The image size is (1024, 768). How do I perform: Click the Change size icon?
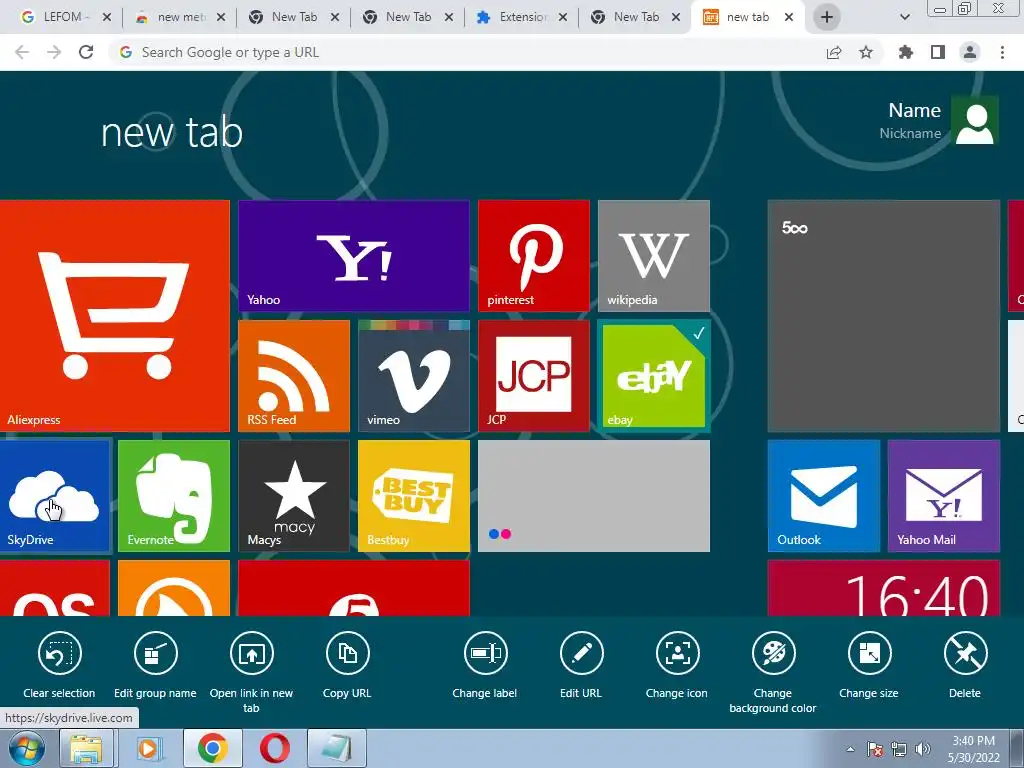pyautogui.click(x=869, y=653)
